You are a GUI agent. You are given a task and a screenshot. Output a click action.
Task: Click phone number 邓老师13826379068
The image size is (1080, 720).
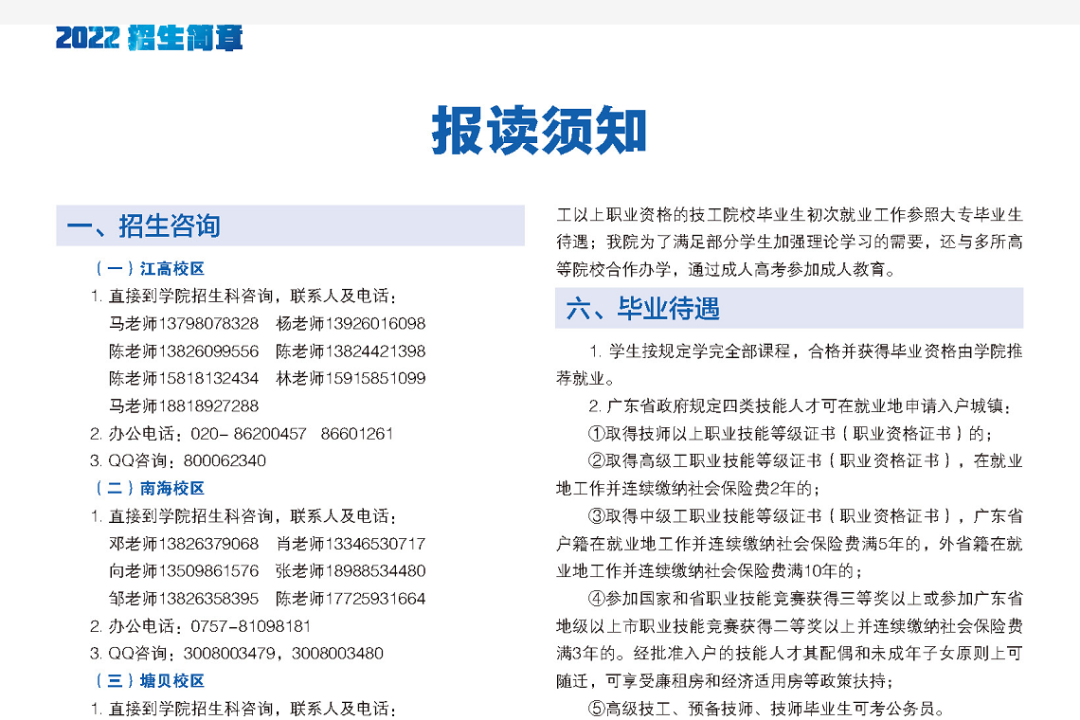coord(184,544)
